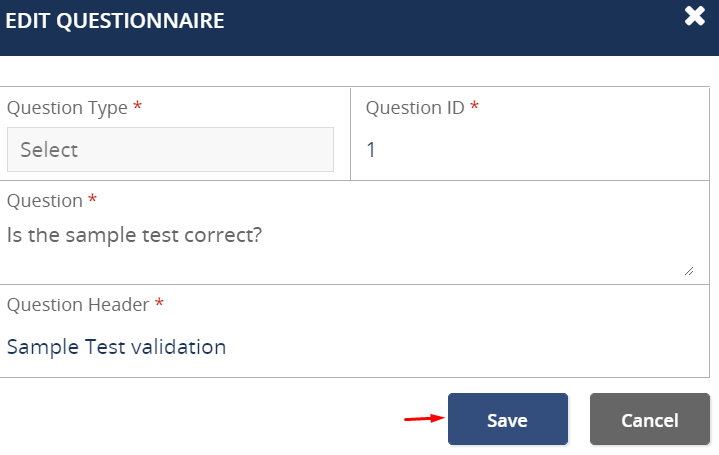Click the red asterisk after Question ID

[x=474, y=107]
